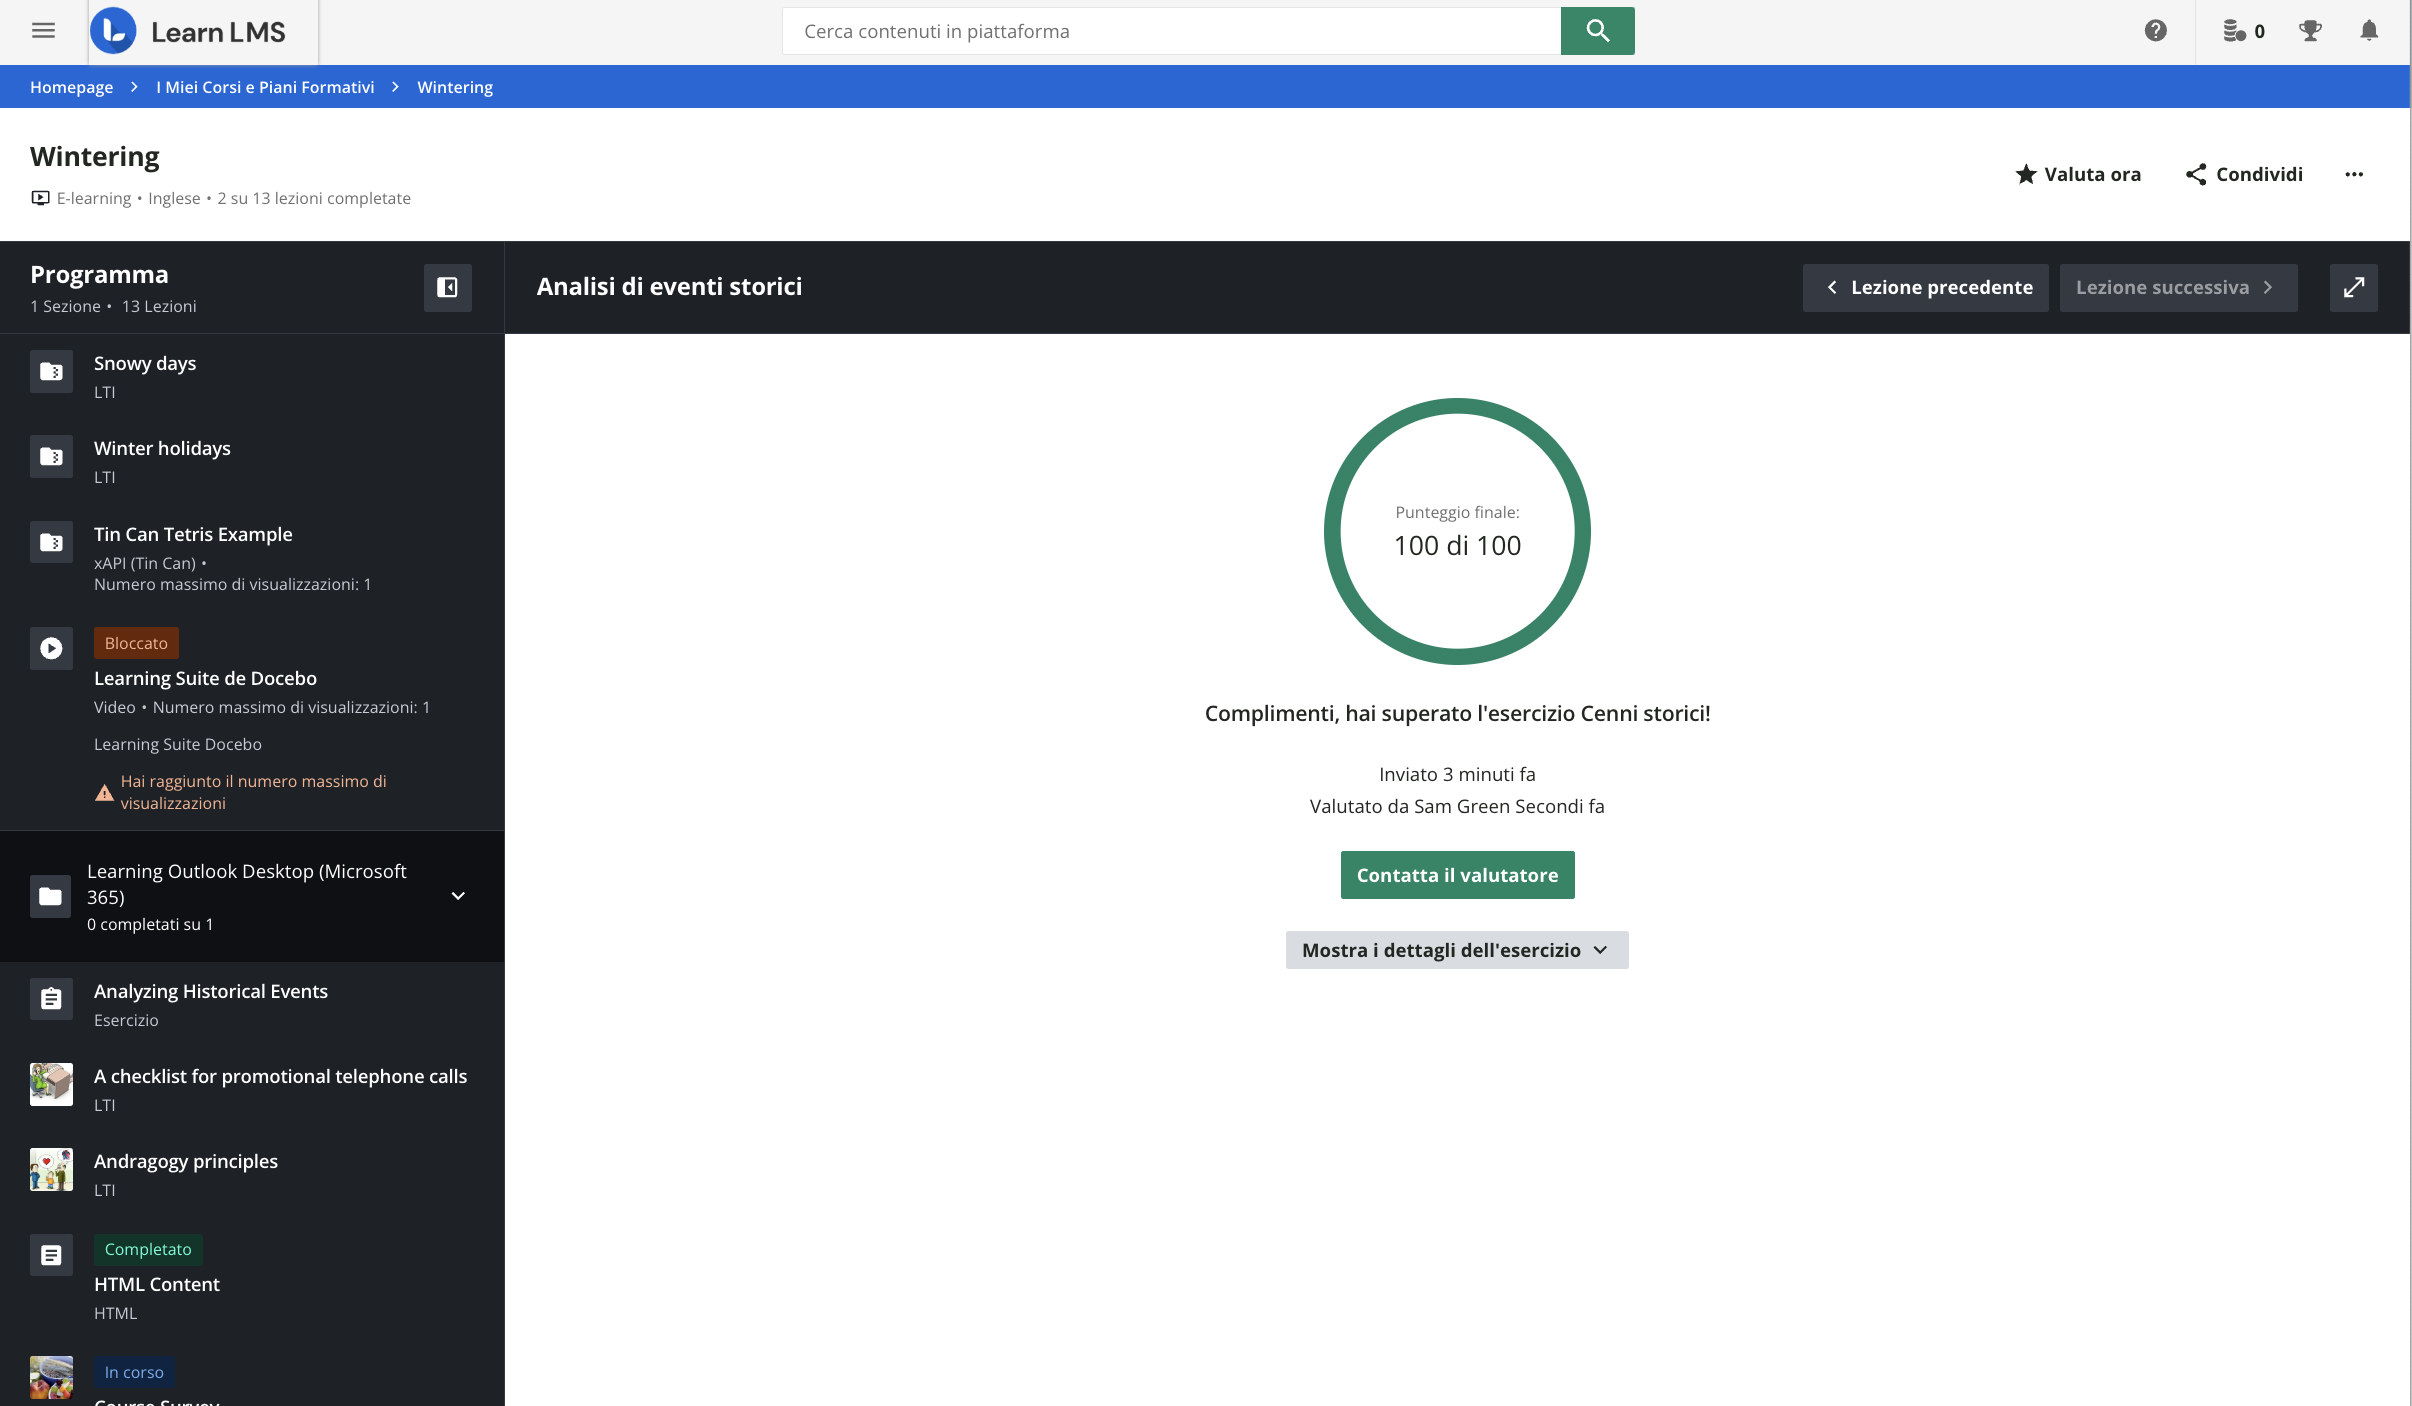Expand the Learning Outlook Desktop folder chevron

458,896
